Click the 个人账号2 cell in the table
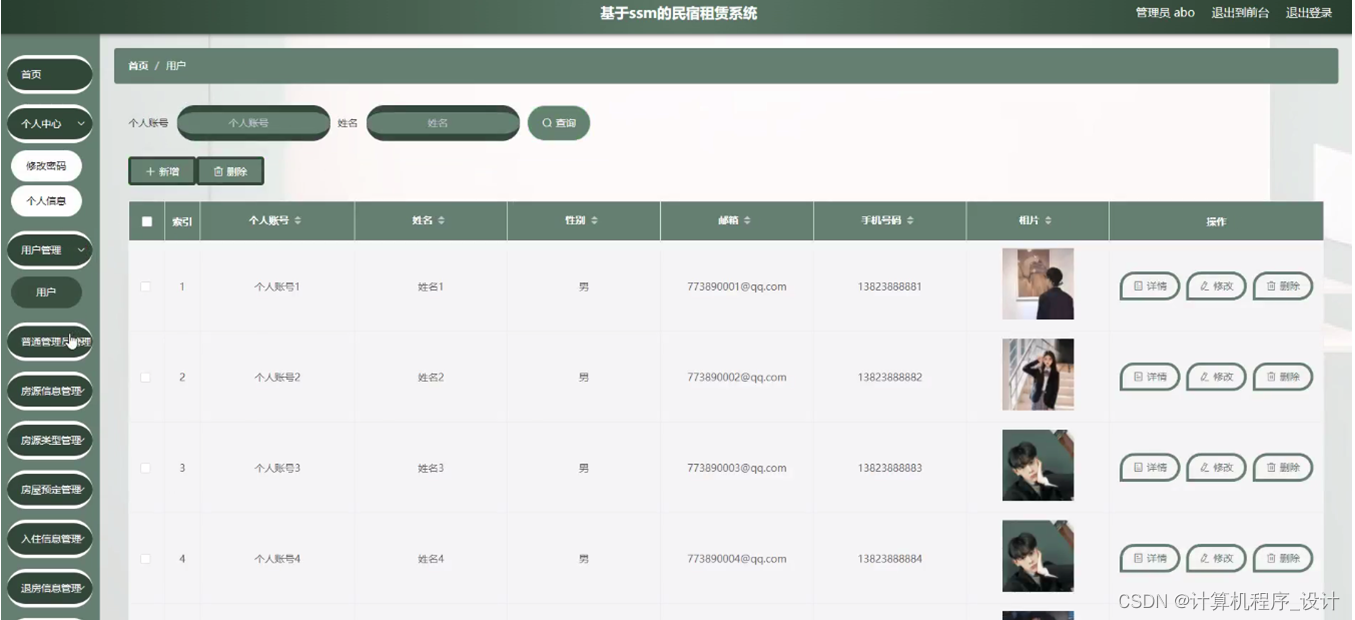This screenshot has width=1355, height=620. click(x=277, y=378)
